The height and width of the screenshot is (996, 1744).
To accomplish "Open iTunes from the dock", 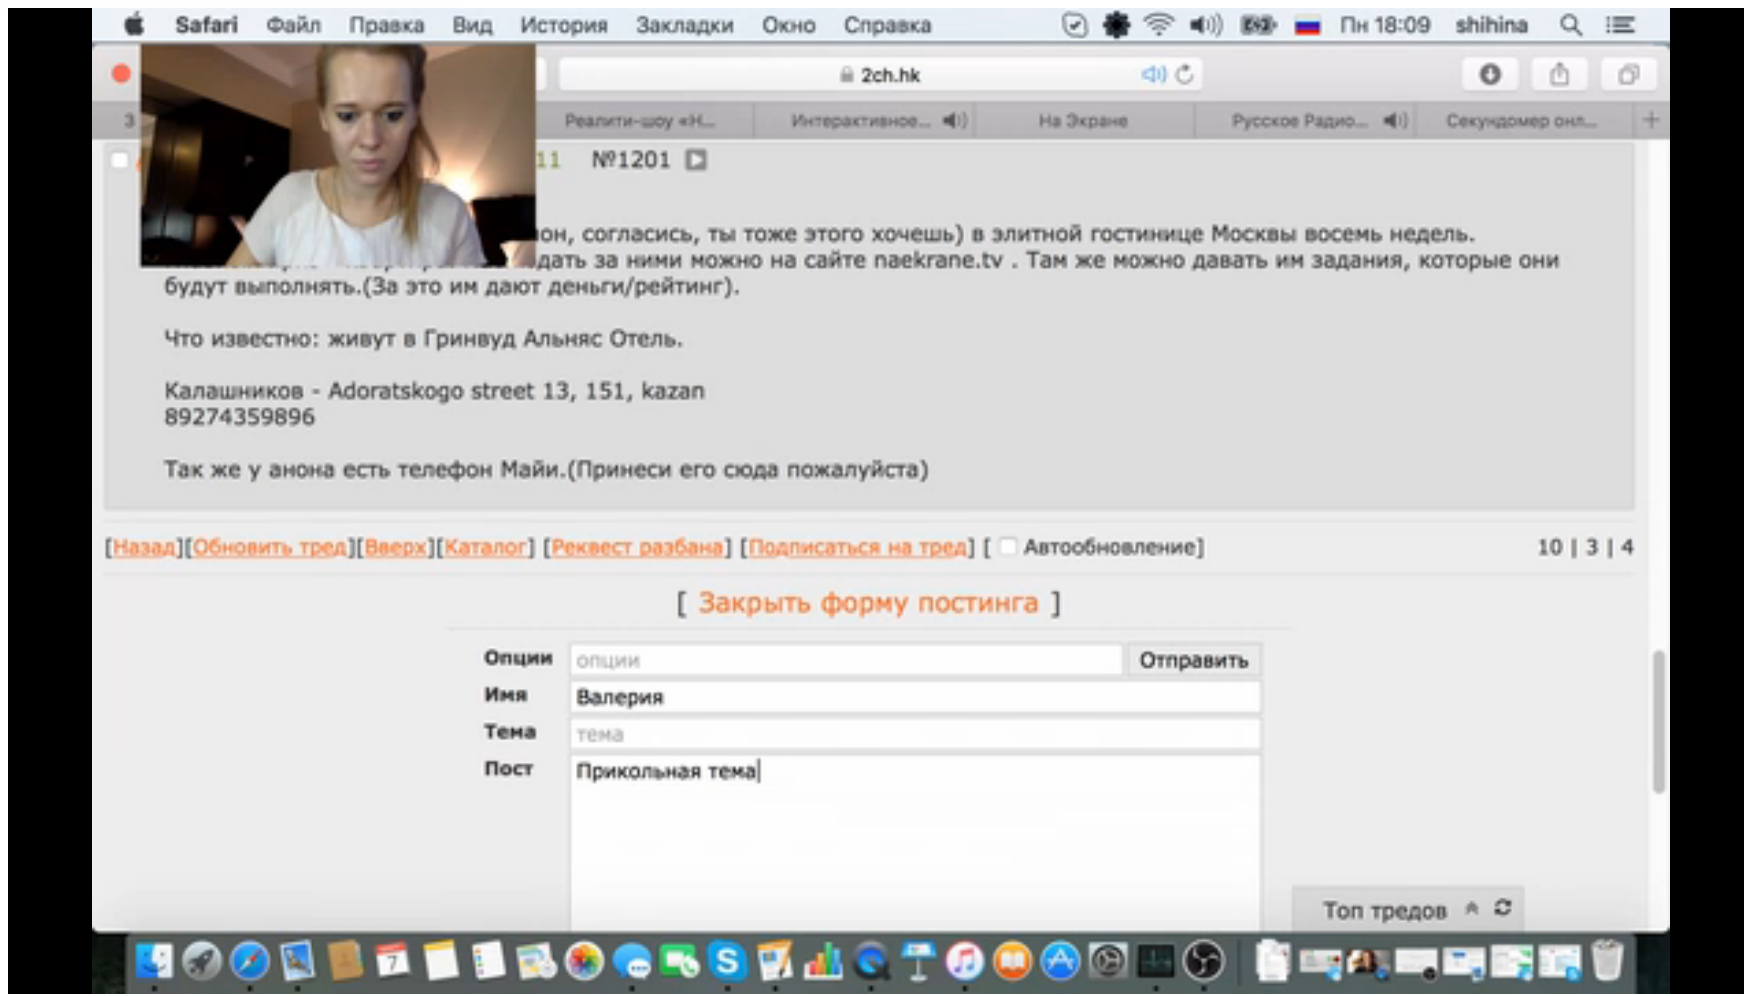I will (x=966, y=961).
